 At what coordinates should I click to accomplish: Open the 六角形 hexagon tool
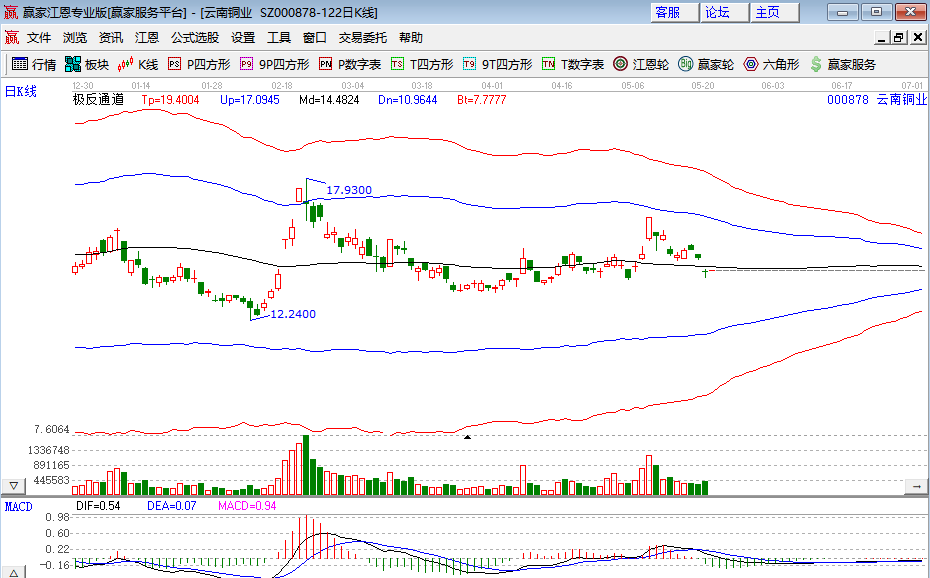pos(772,64)
